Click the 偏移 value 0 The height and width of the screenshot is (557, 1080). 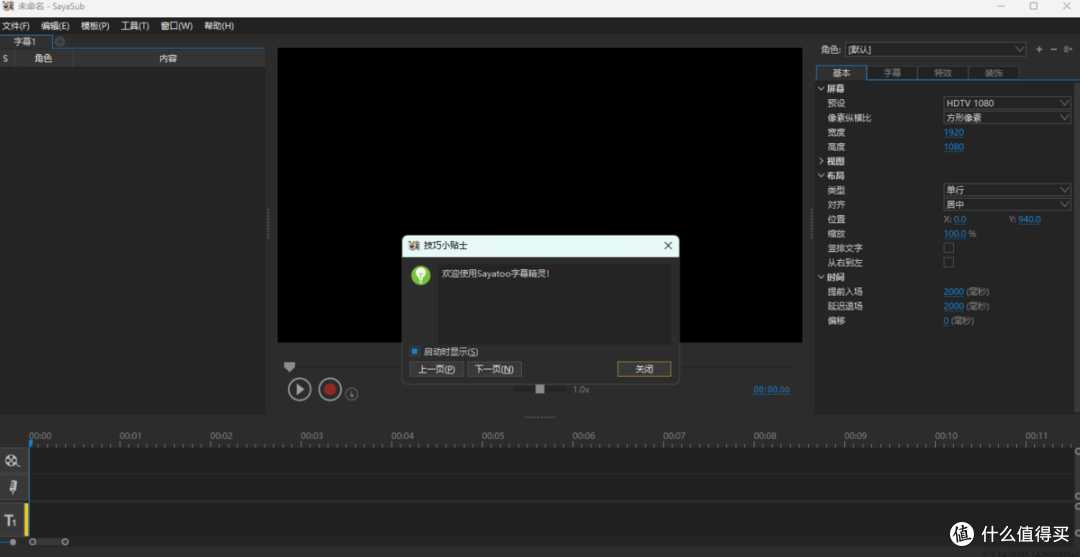point(946,321)
